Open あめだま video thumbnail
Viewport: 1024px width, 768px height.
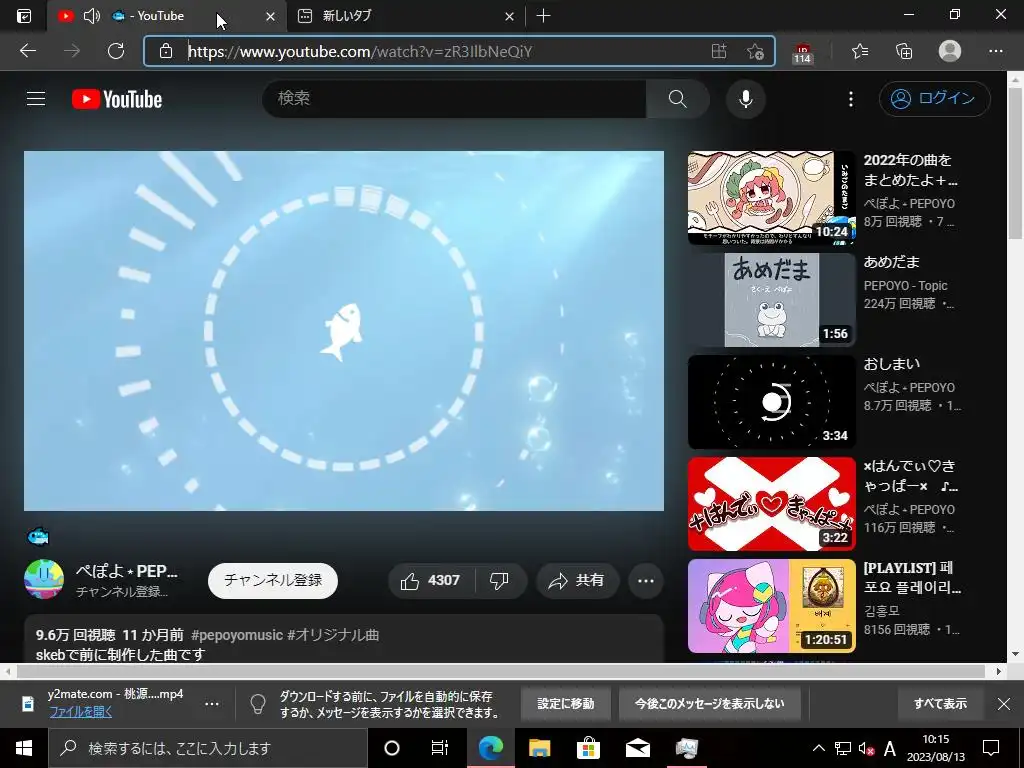(771, 300)
